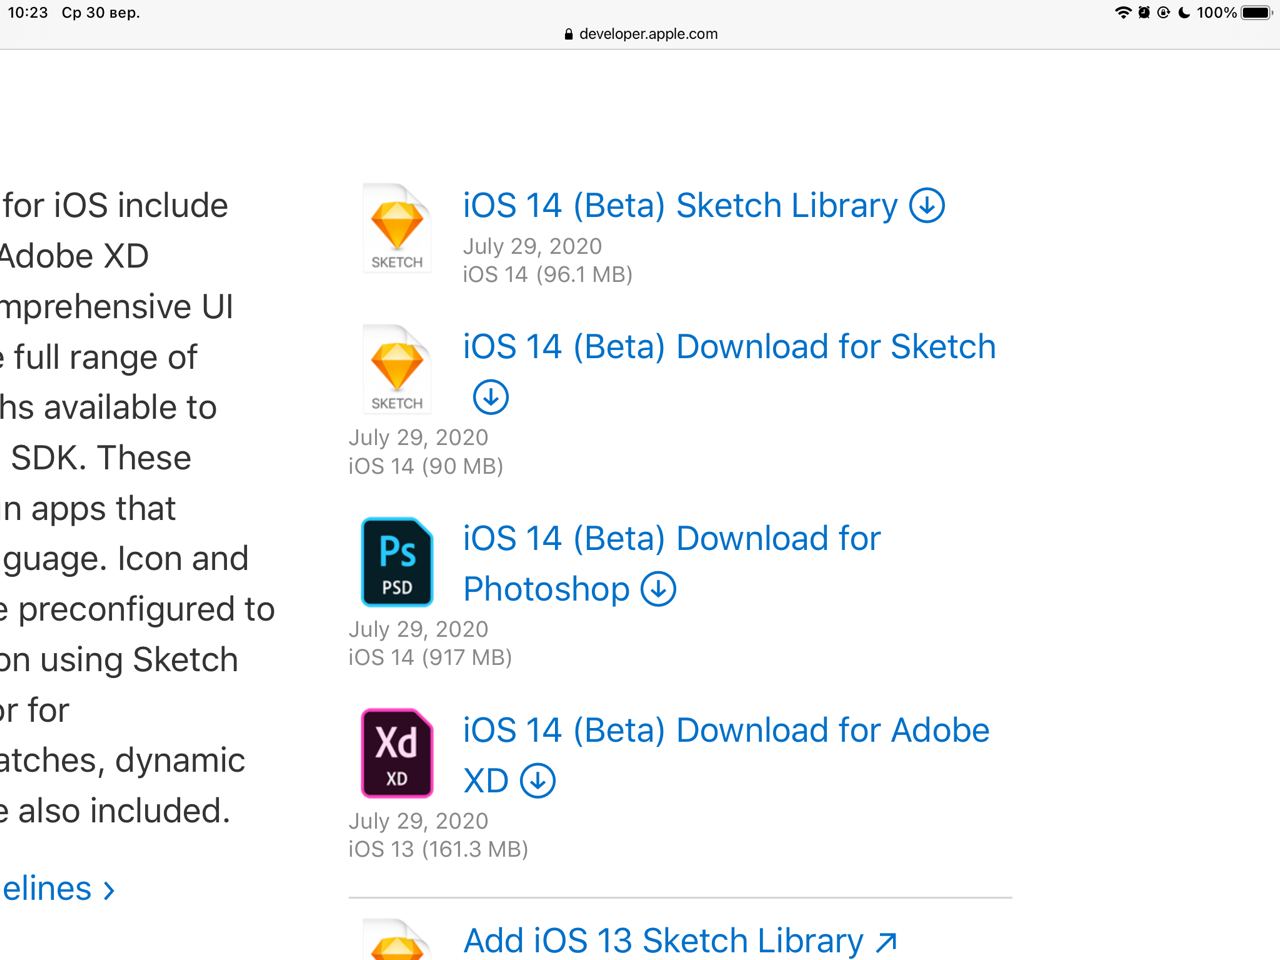Screen dimensions: 1280x960
Task: Click the external arrow after iOS 13 Sketch Library
Action: coord(886,942)
